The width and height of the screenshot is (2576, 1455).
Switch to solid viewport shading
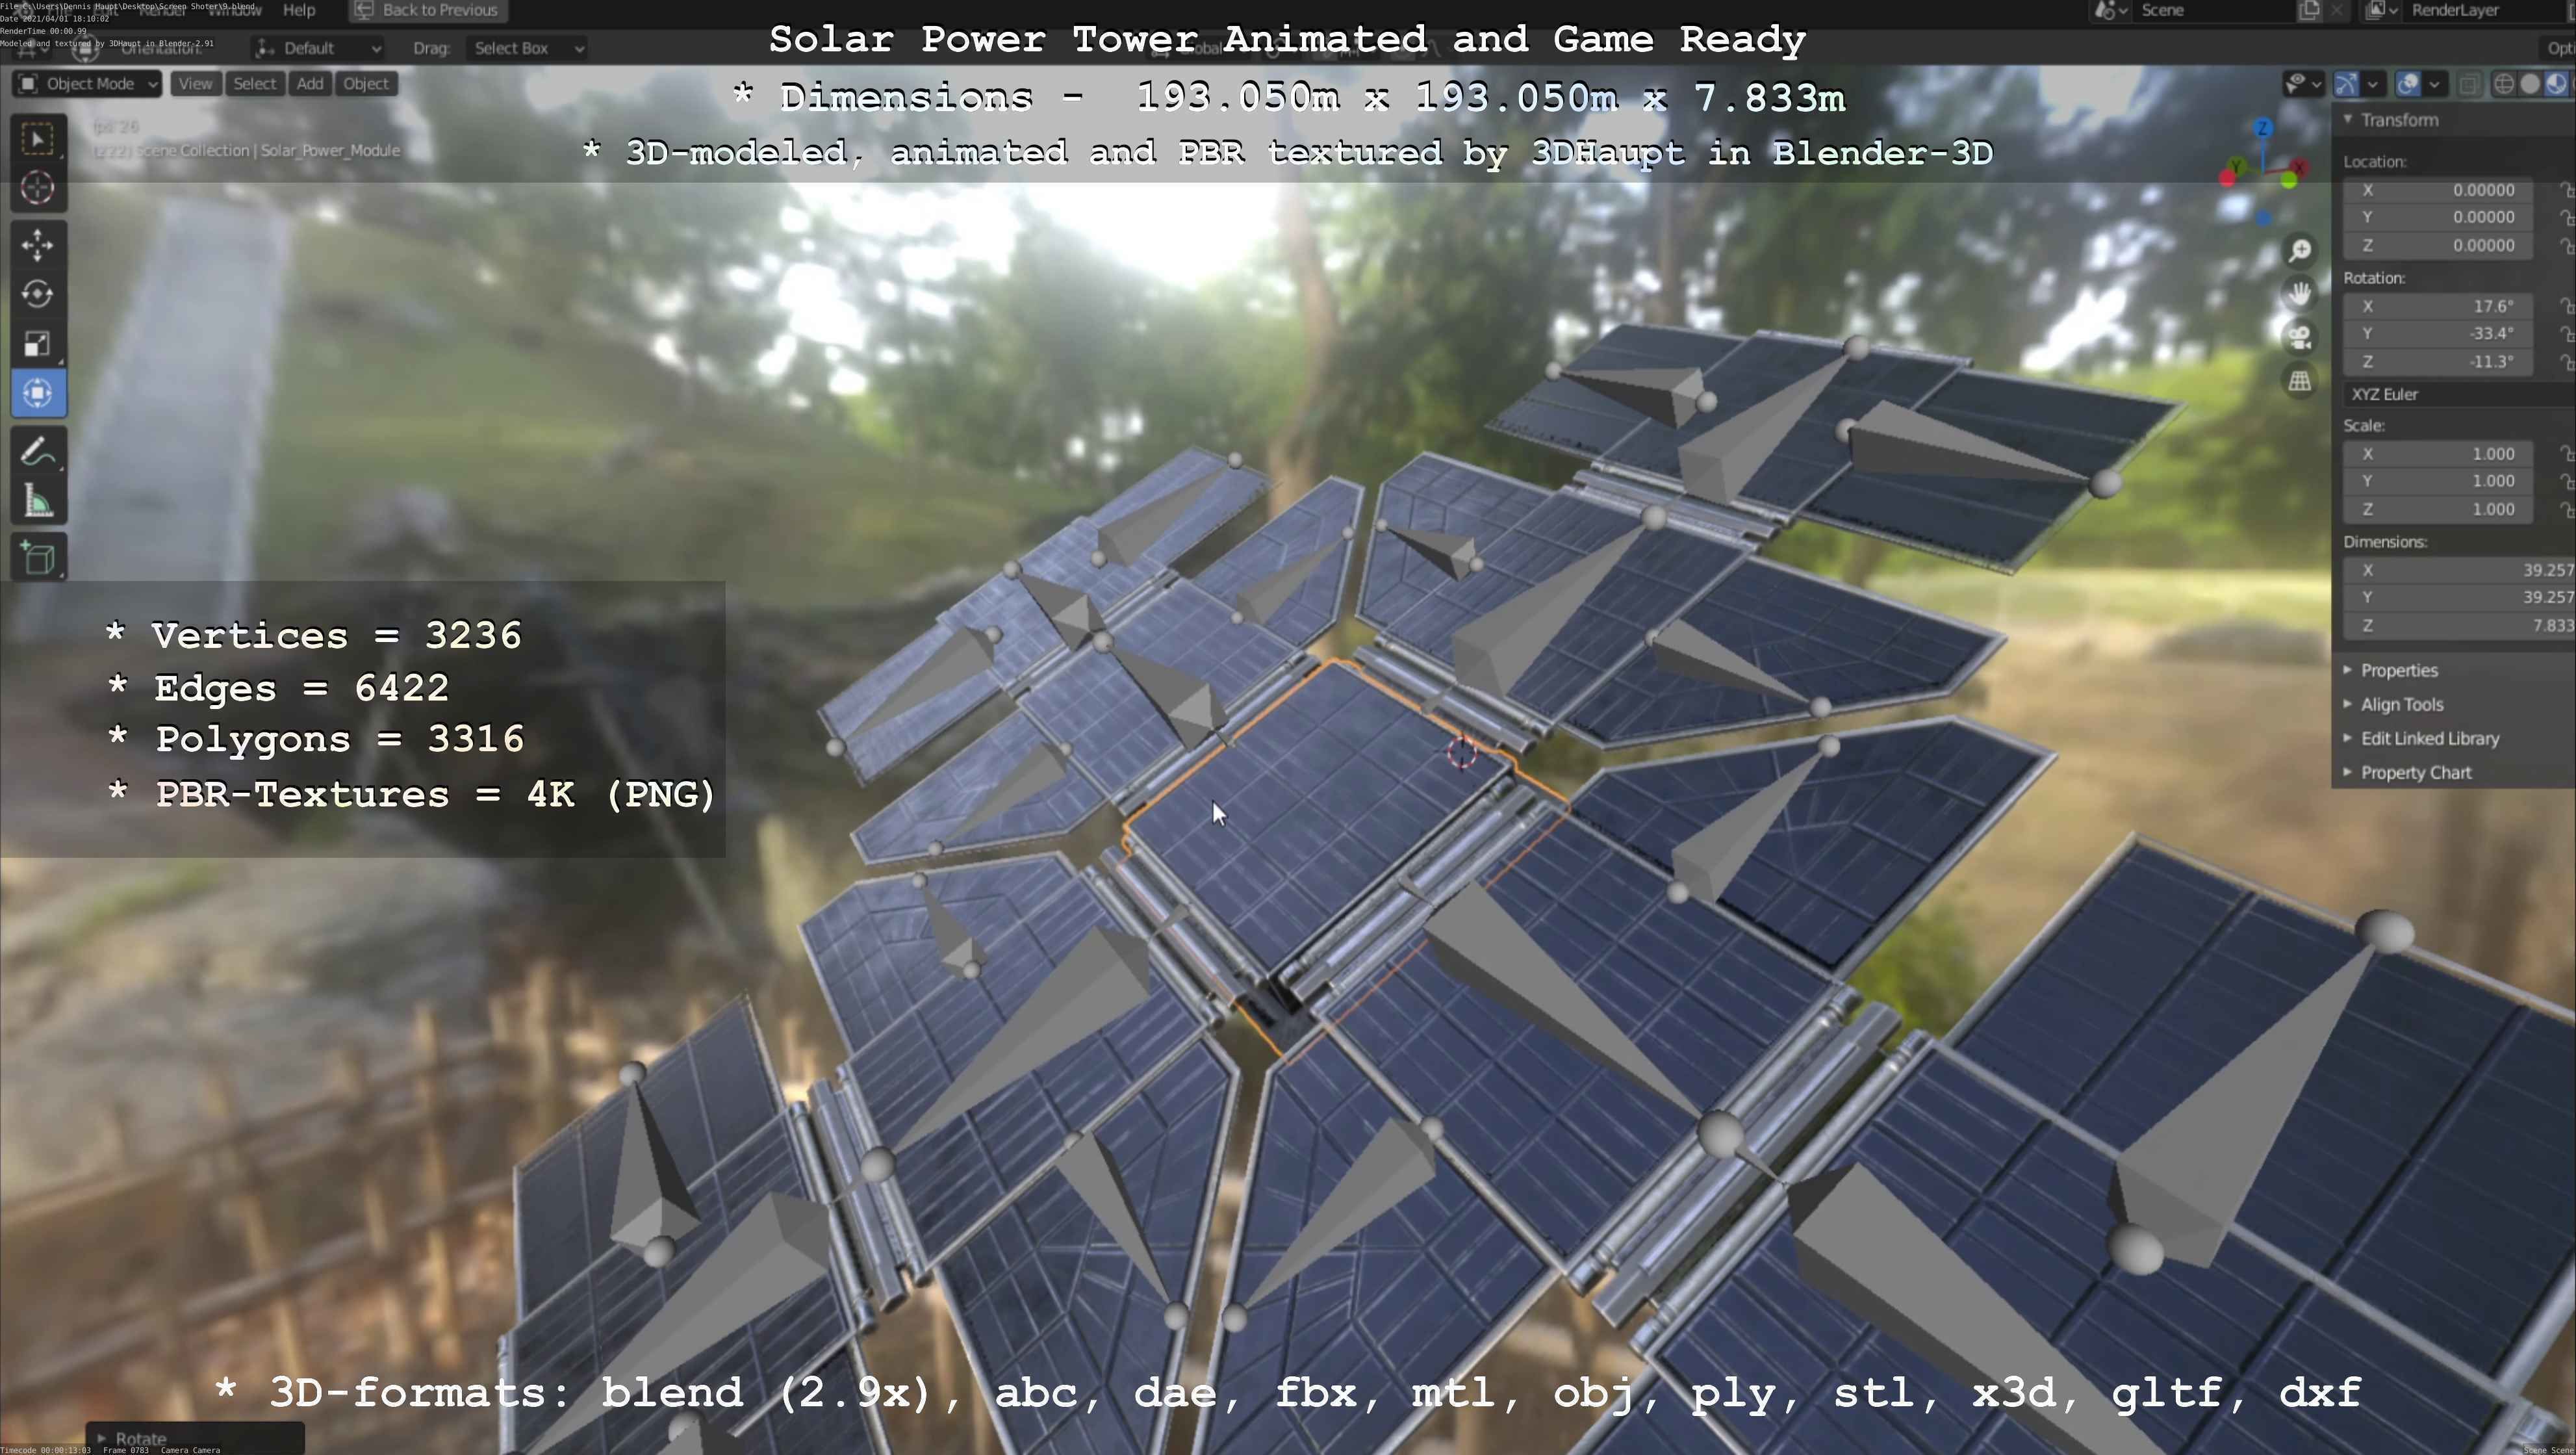(2530, 84)
